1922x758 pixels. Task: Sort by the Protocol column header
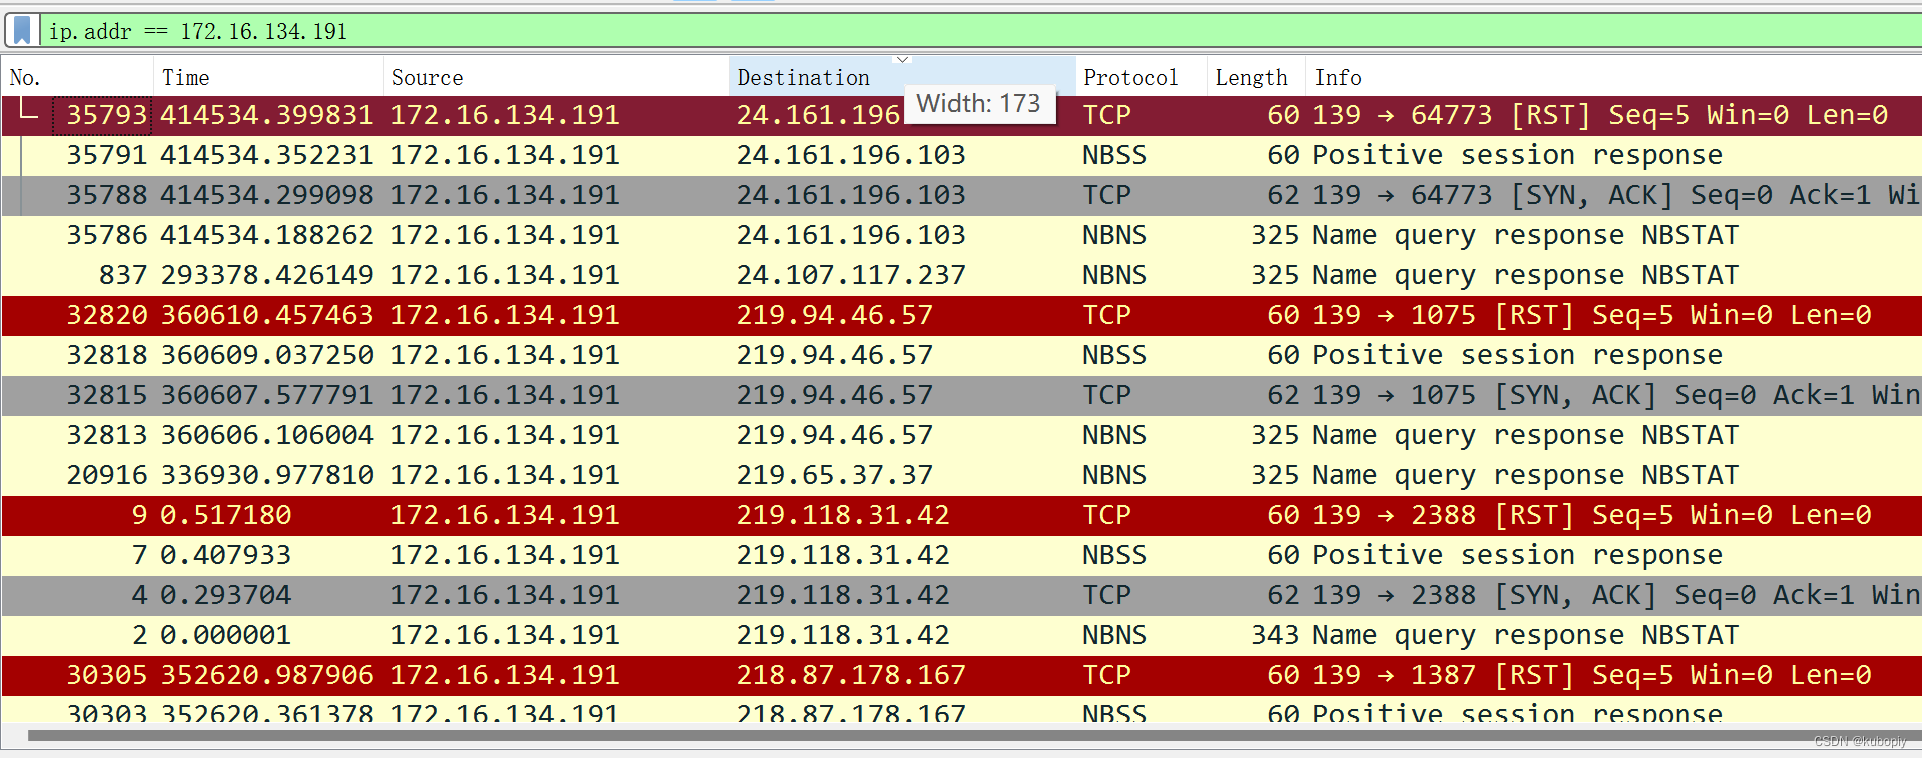pyautogui.click(x=1141, y=77)
